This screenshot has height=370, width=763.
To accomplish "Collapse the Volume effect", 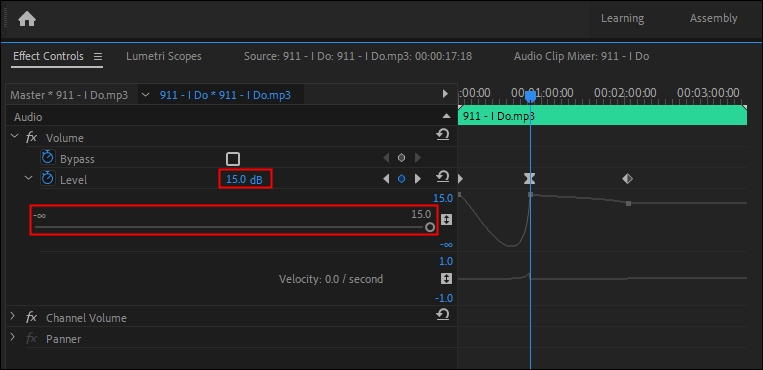I will [14, 137].
